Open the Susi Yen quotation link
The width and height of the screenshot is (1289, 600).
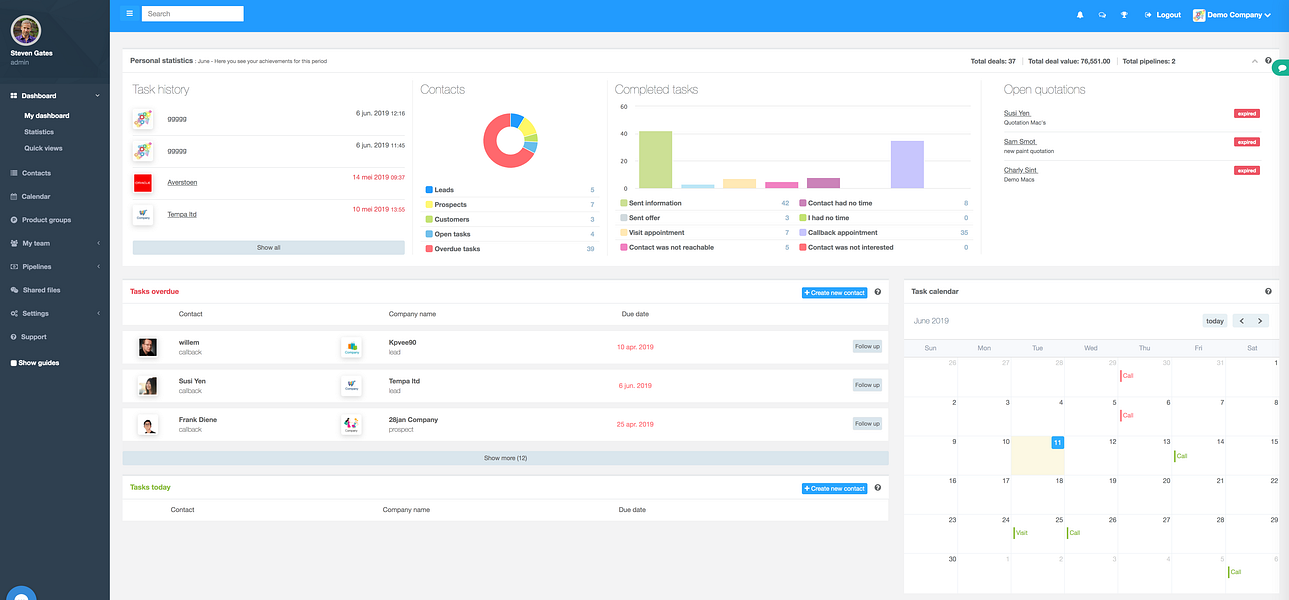coord(1015,113)
